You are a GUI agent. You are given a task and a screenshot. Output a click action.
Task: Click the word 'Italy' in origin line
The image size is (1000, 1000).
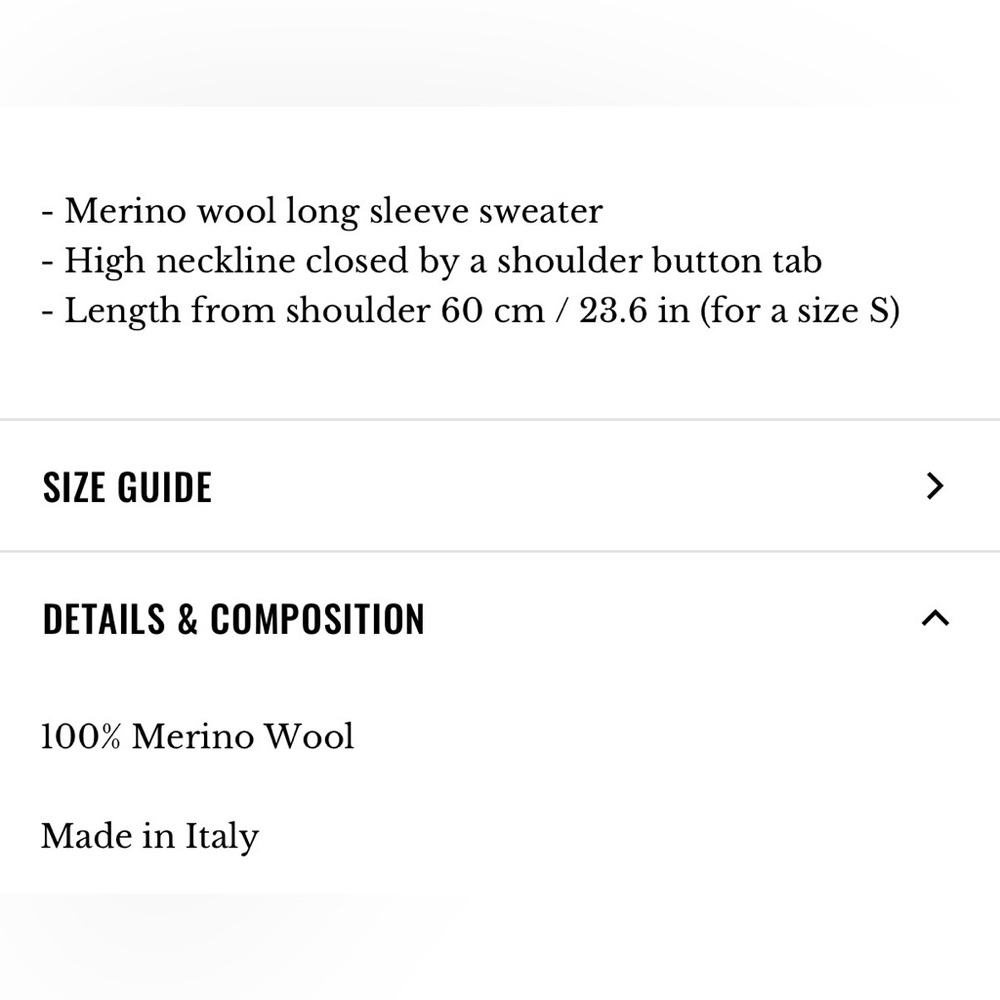222,837
